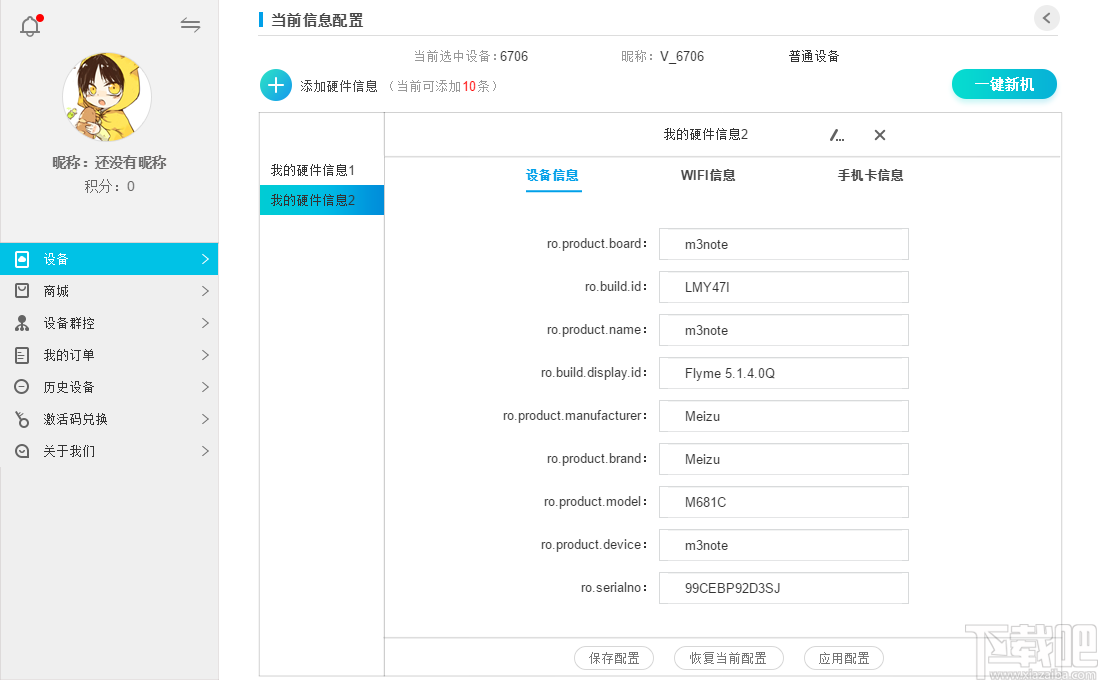Screen dimensions: 1100x680
Task: Click the sidebar collapse arrows icon
Action: point(190,25)
